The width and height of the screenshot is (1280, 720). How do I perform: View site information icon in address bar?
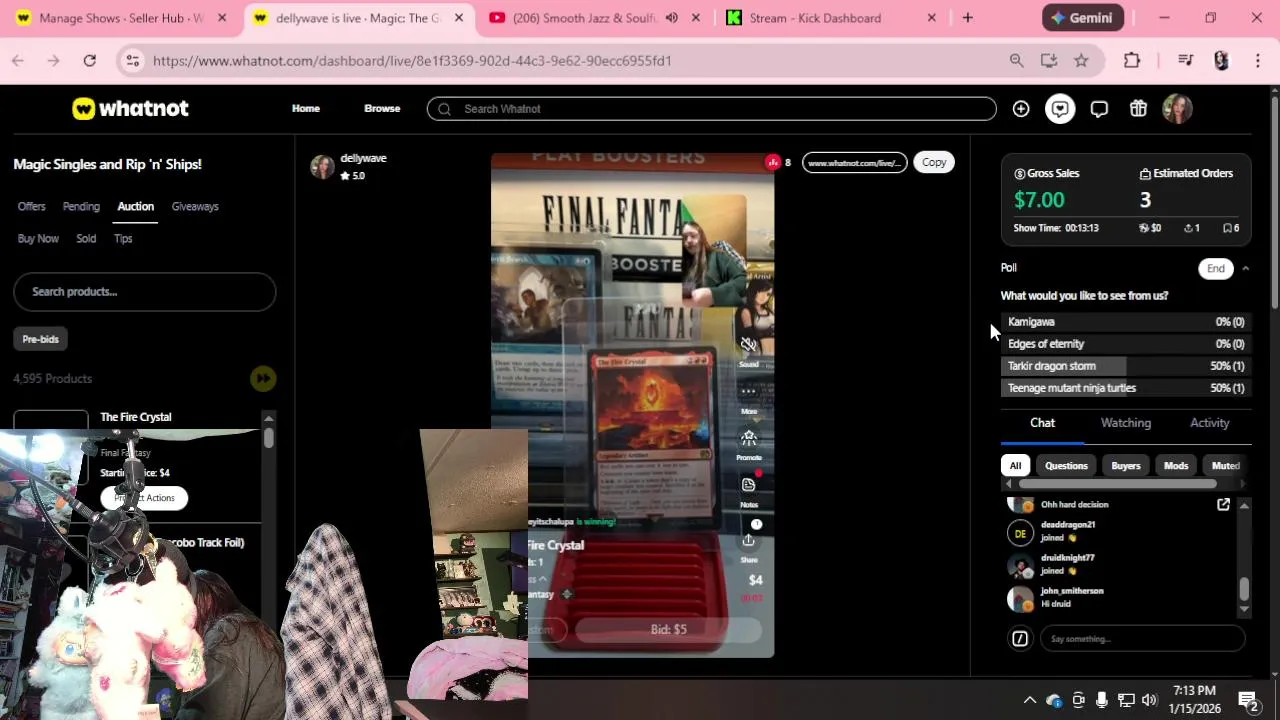[132, 61]
